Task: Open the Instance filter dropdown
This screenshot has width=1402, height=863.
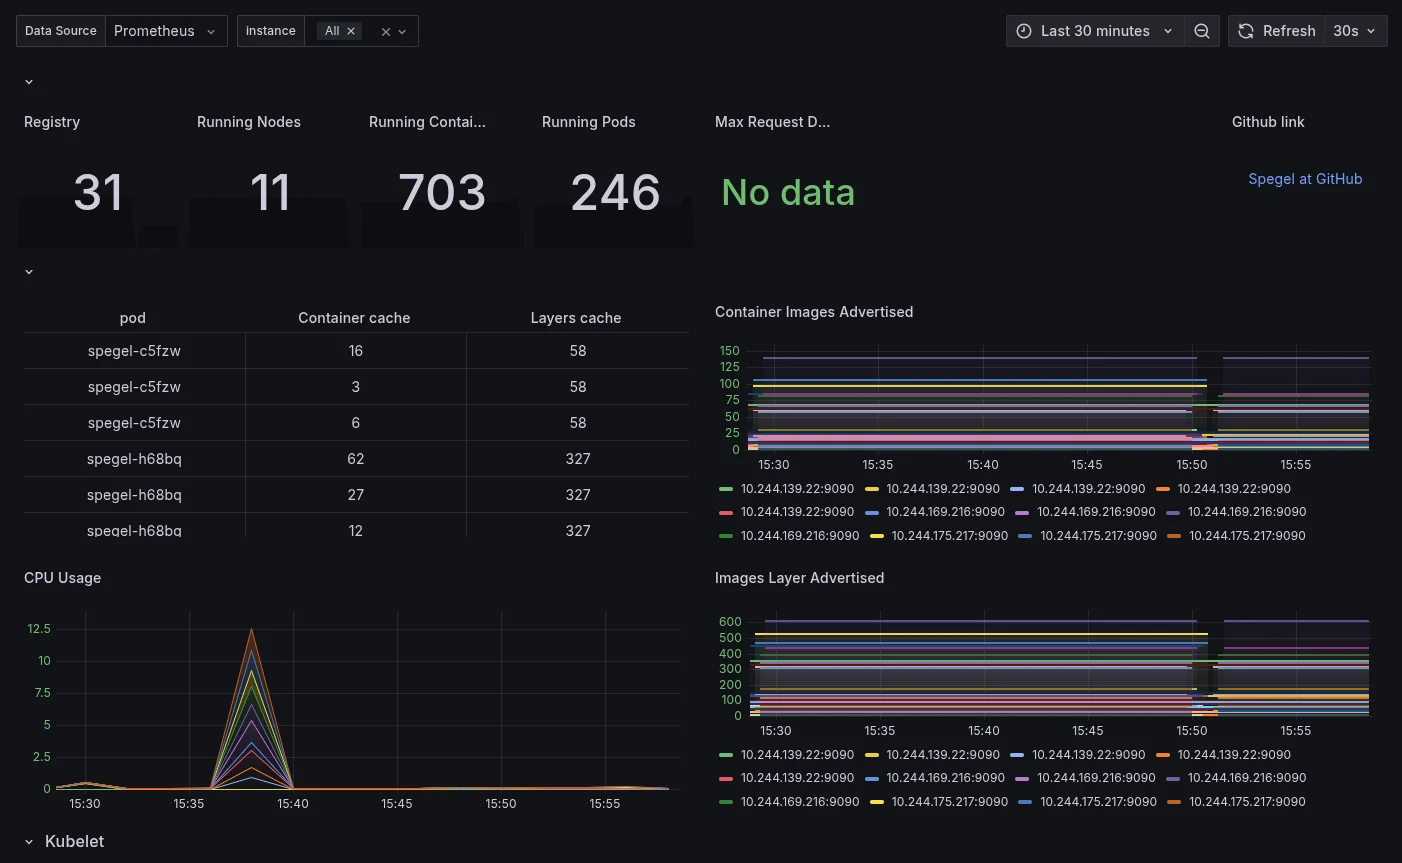Action: point(402,31)
